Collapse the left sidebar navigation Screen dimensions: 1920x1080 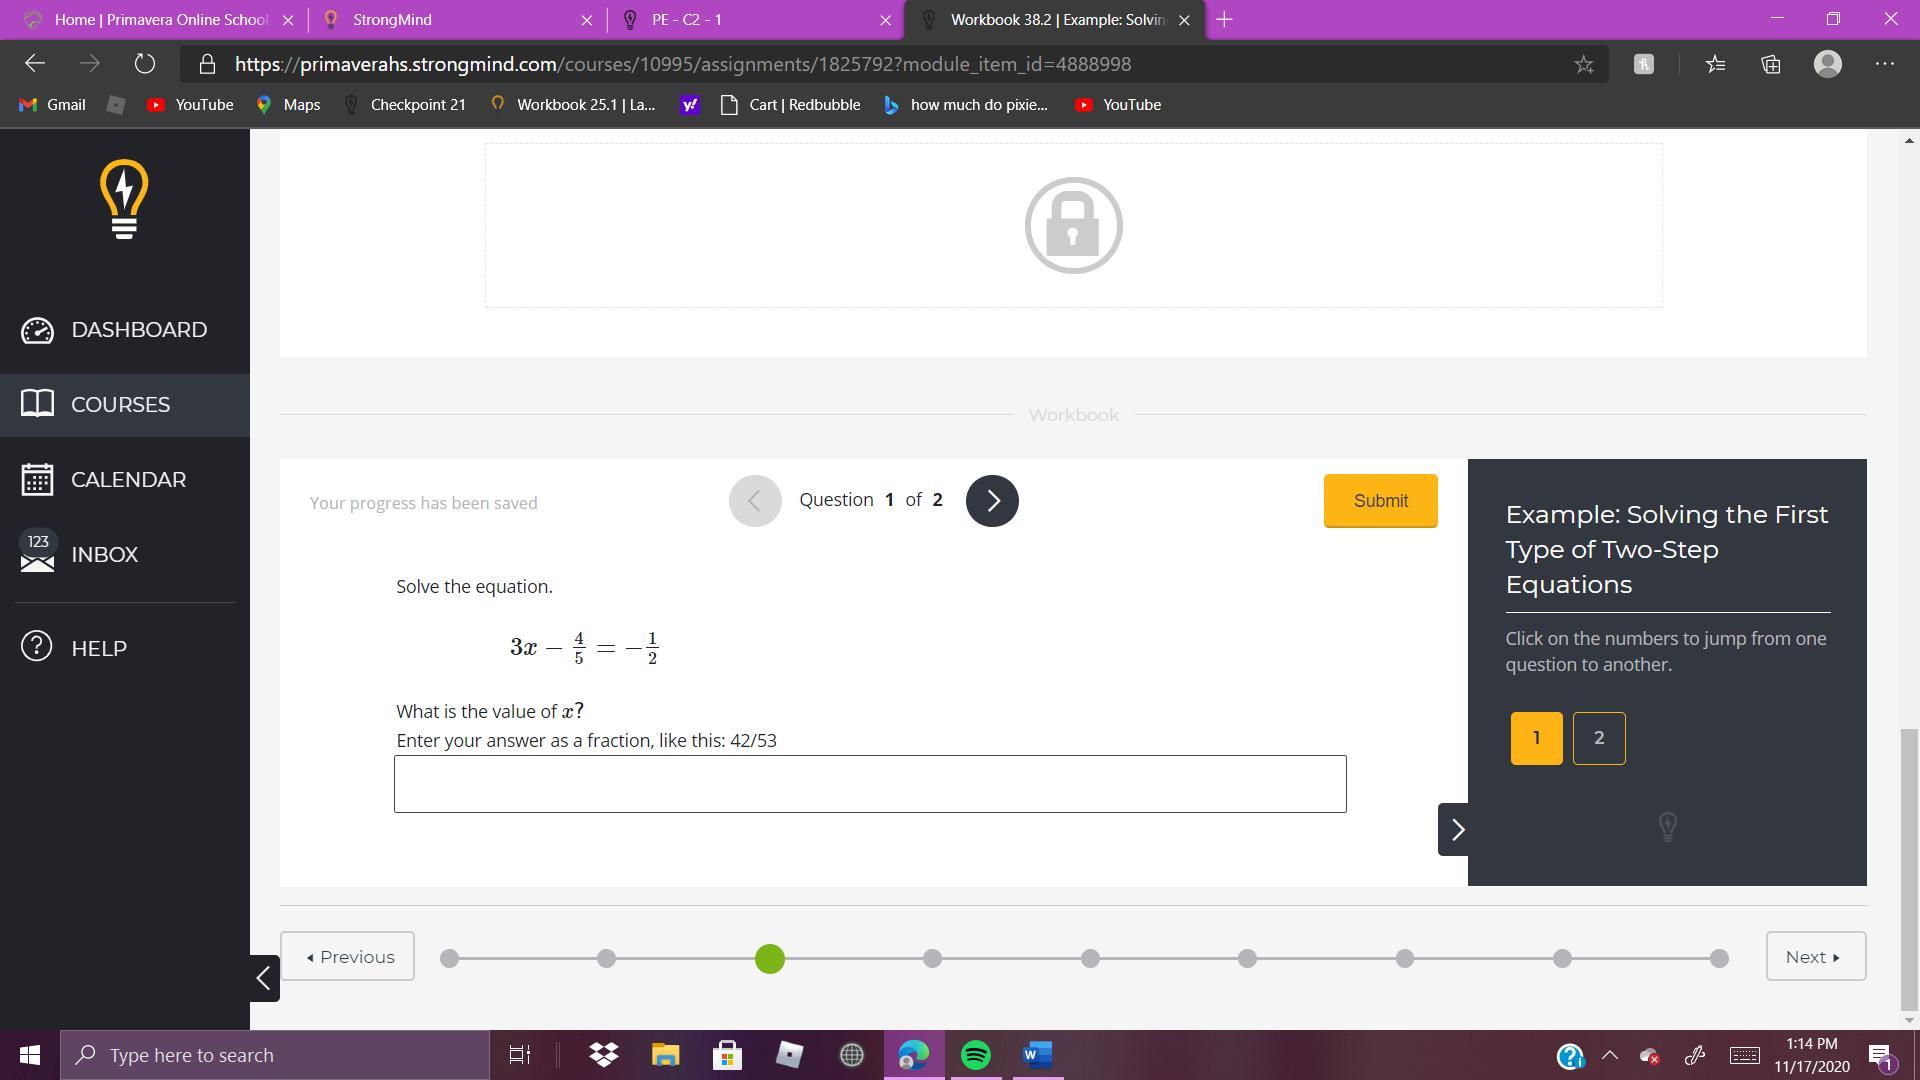(264, 977)
